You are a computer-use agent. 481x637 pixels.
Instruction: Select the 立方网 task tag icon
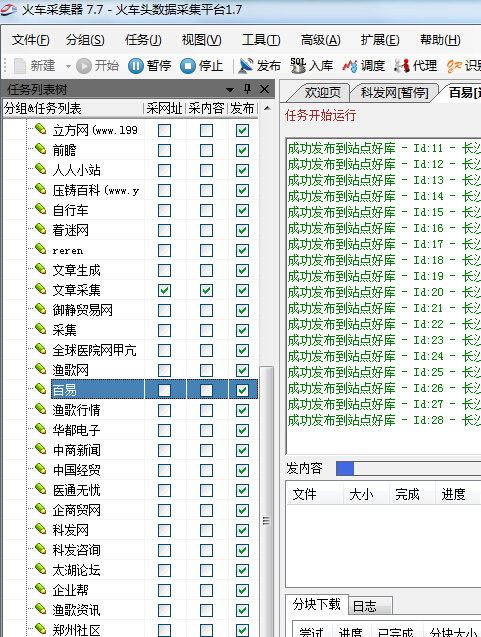click(x=41, y=129)
